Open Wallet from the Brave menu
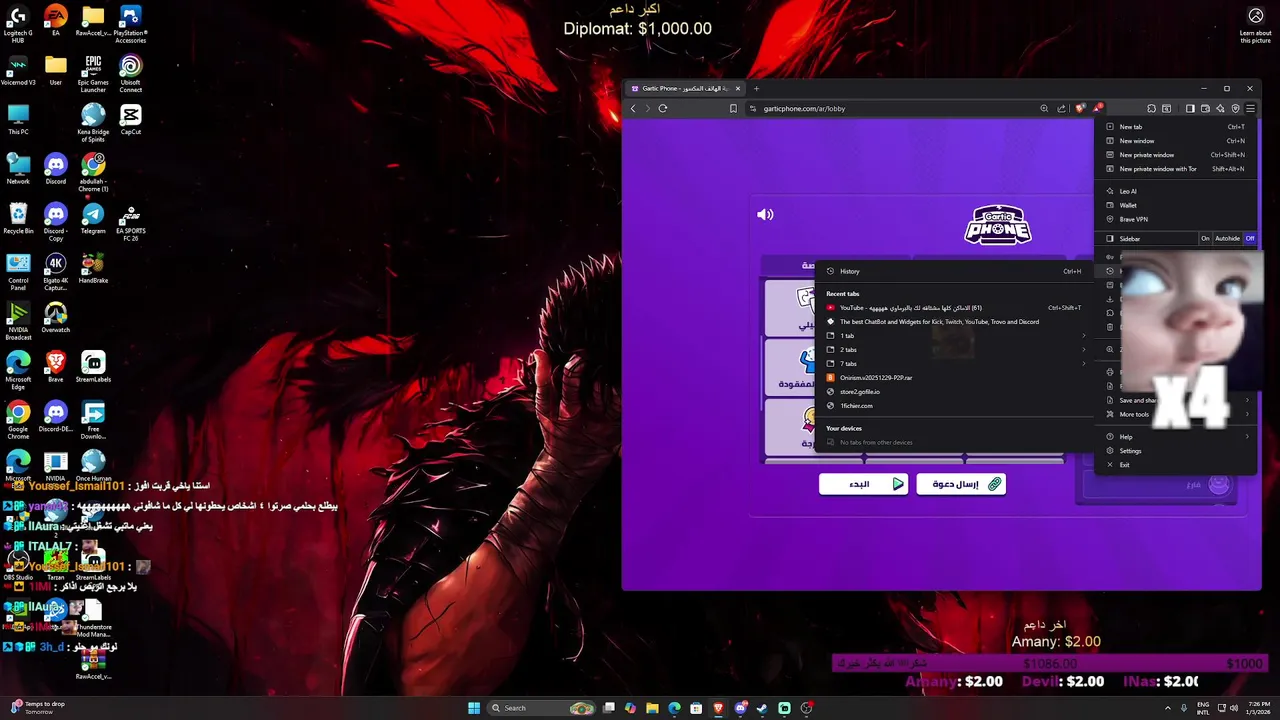The height and width of the screenshot is (720, 1280). (1177, 205)
